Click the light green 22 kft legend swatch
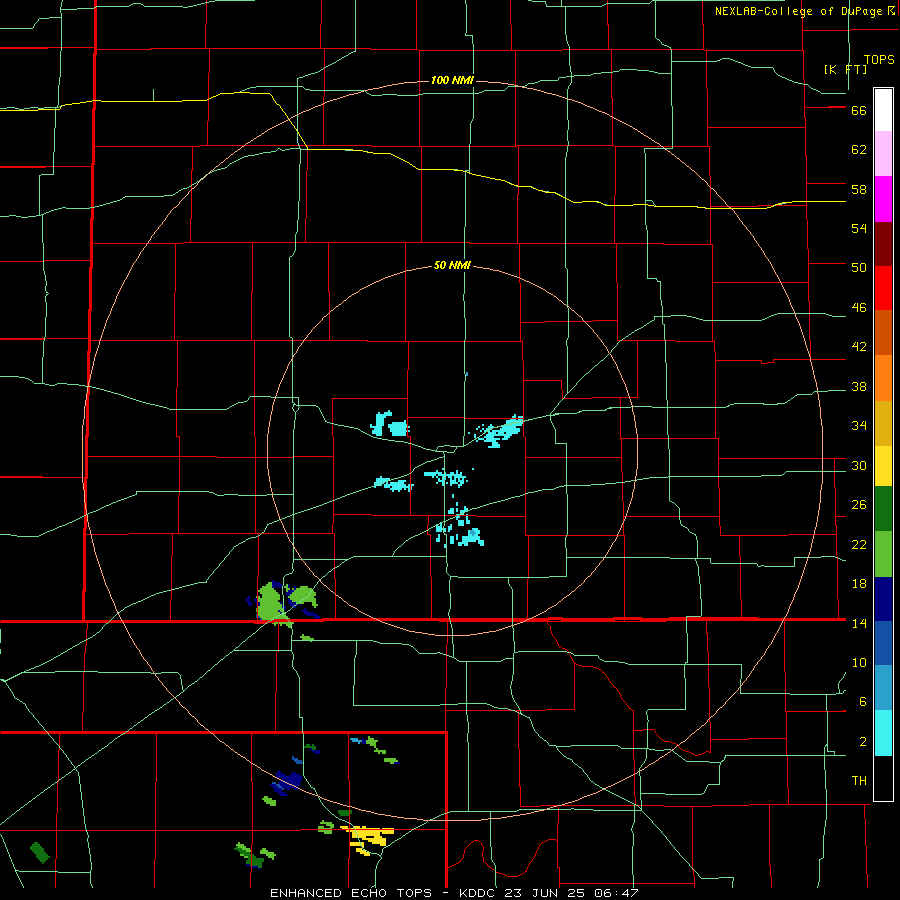This screenshot has height=900, width=900. coord(883,553)
